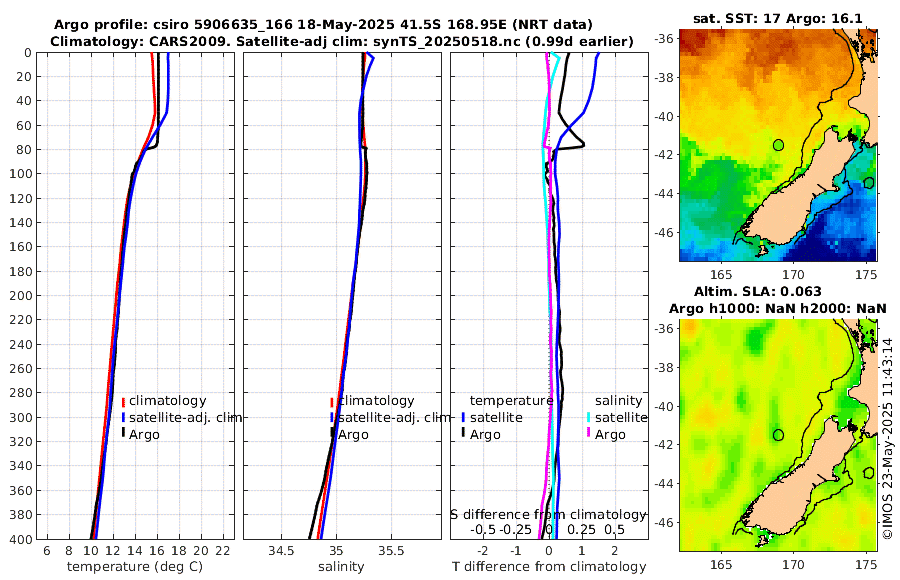Click latitude tick -44 on SLA map
Viewport: 900px width, 580px height.
[664, 484]
